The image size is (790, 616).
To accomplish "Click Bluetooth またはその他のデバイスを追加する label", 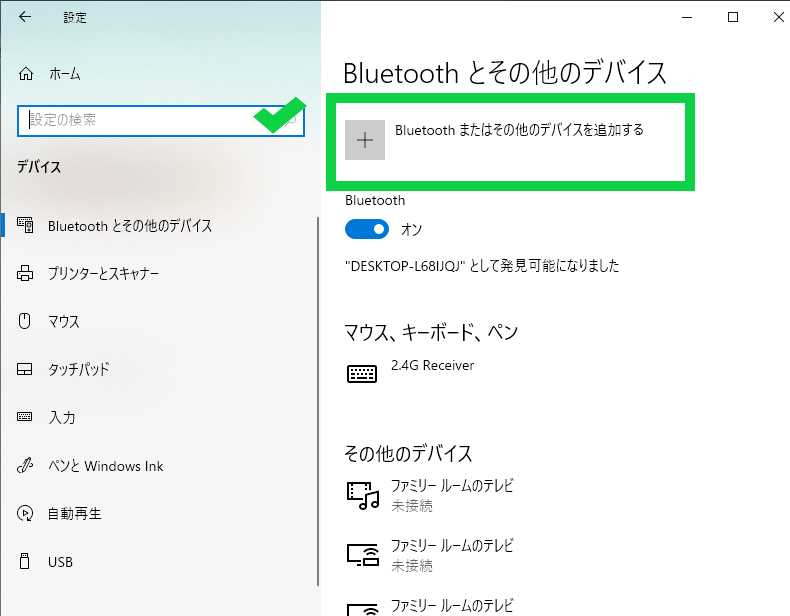I will 519,130.
